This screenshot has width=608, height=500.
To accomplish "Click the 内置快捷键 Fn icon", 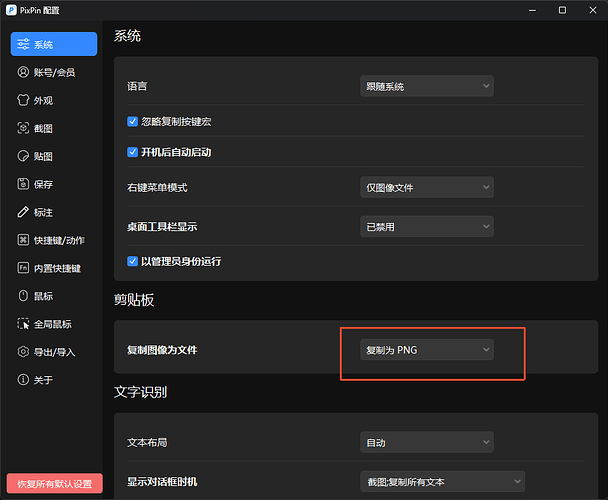I will point(23,268).
